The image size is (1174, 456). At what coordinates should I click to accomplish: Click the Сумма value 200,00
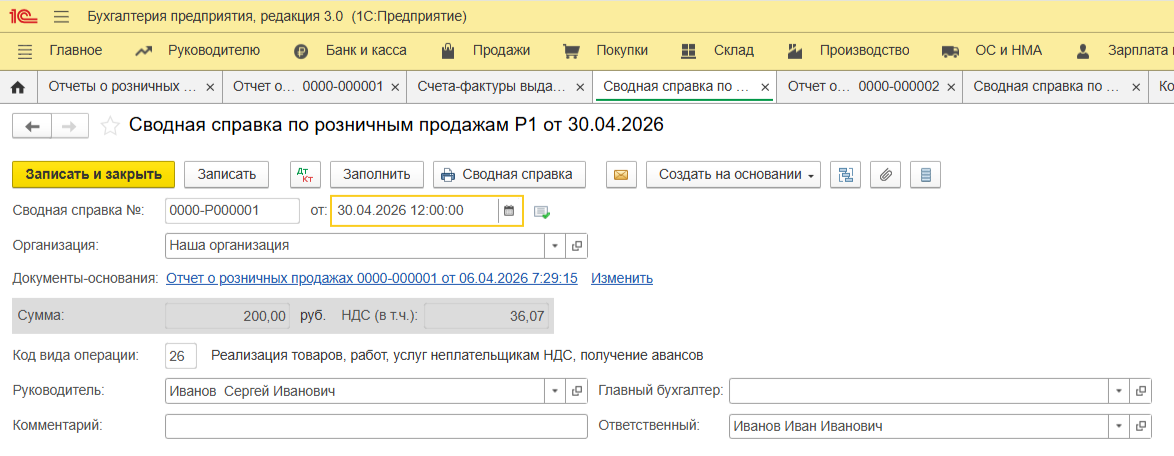tap(228, 316)
